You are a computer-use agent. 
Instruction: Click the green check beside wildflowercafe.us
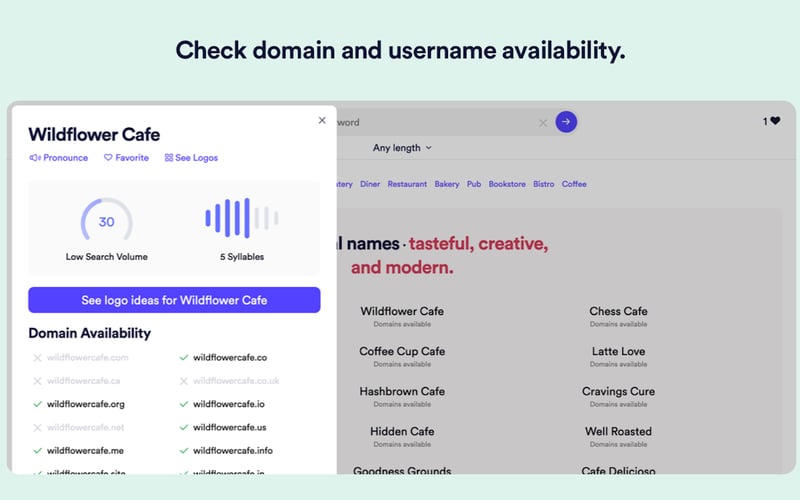click(x=184, y=428)
